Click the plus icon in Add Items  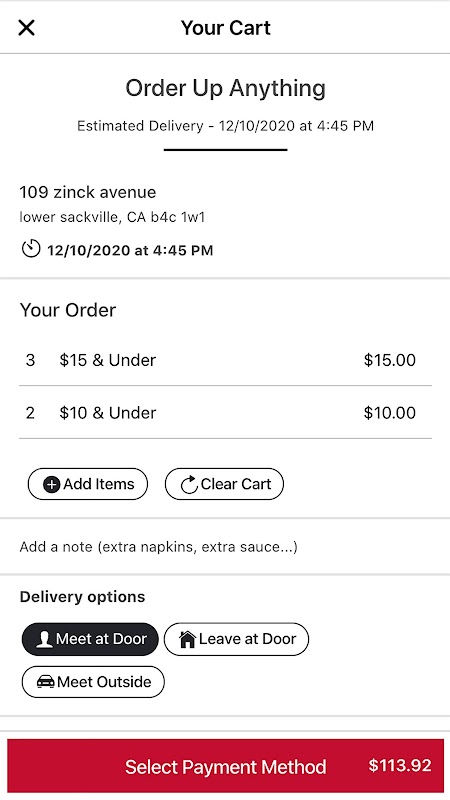(52, 484)
